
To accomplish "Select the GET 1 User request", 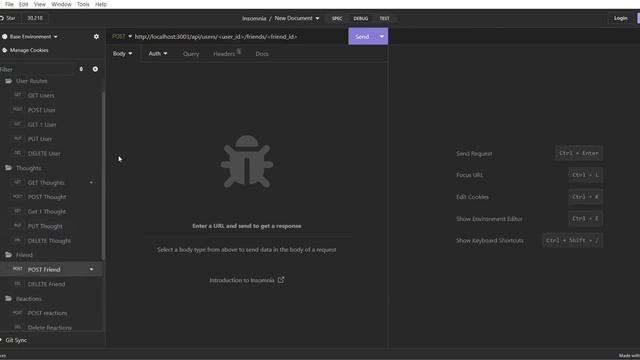I will 42,124.
